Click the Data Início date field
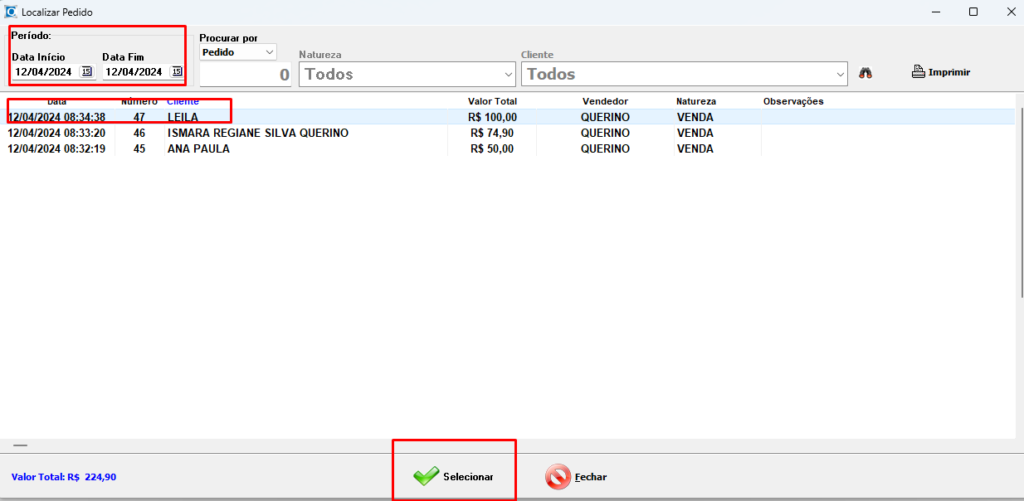The image size is (1024, 501). pos(46,72)
